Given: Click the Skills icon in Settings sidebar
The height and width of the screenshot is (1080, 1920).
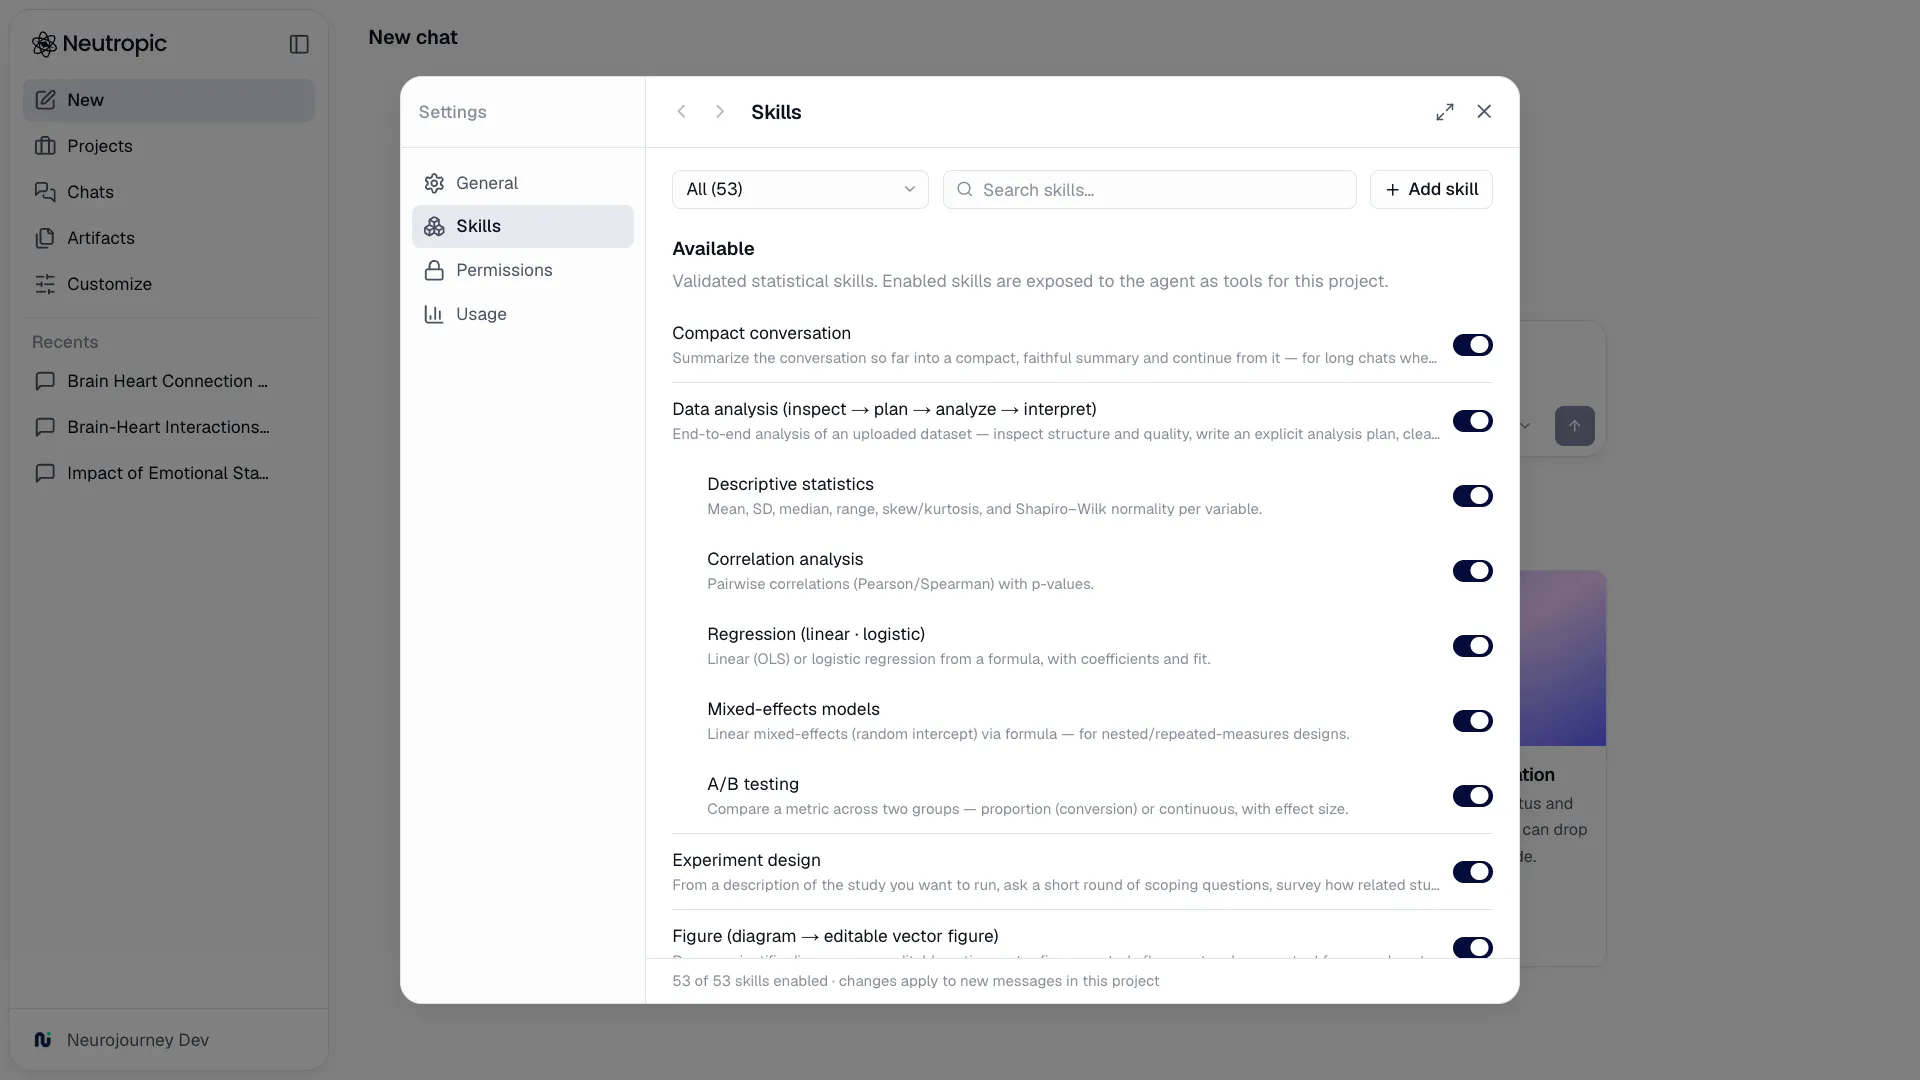Looking at the screenshot, I should coord(434,227).
